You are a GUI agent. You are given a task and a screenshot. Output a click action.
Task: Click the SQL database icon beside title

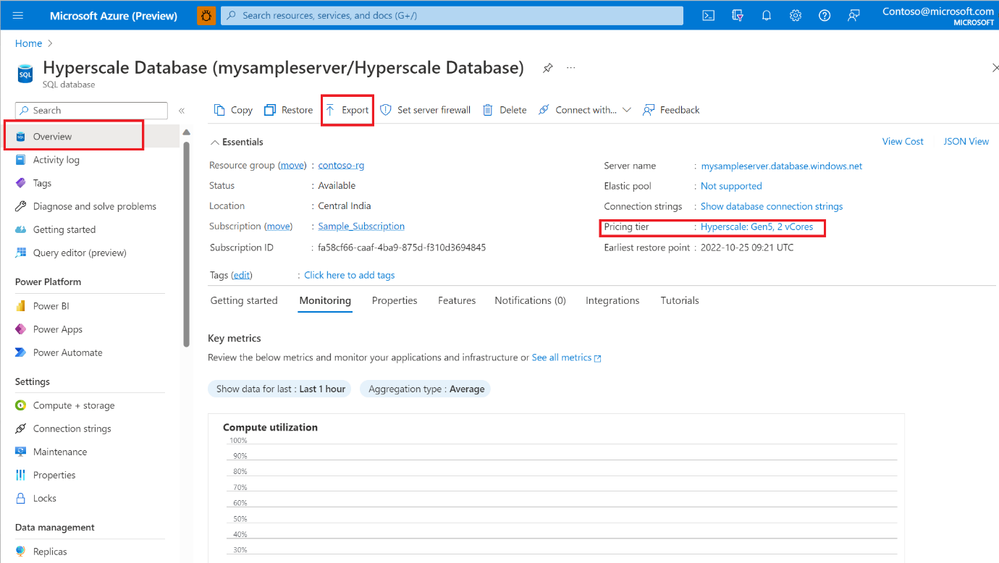25,74
